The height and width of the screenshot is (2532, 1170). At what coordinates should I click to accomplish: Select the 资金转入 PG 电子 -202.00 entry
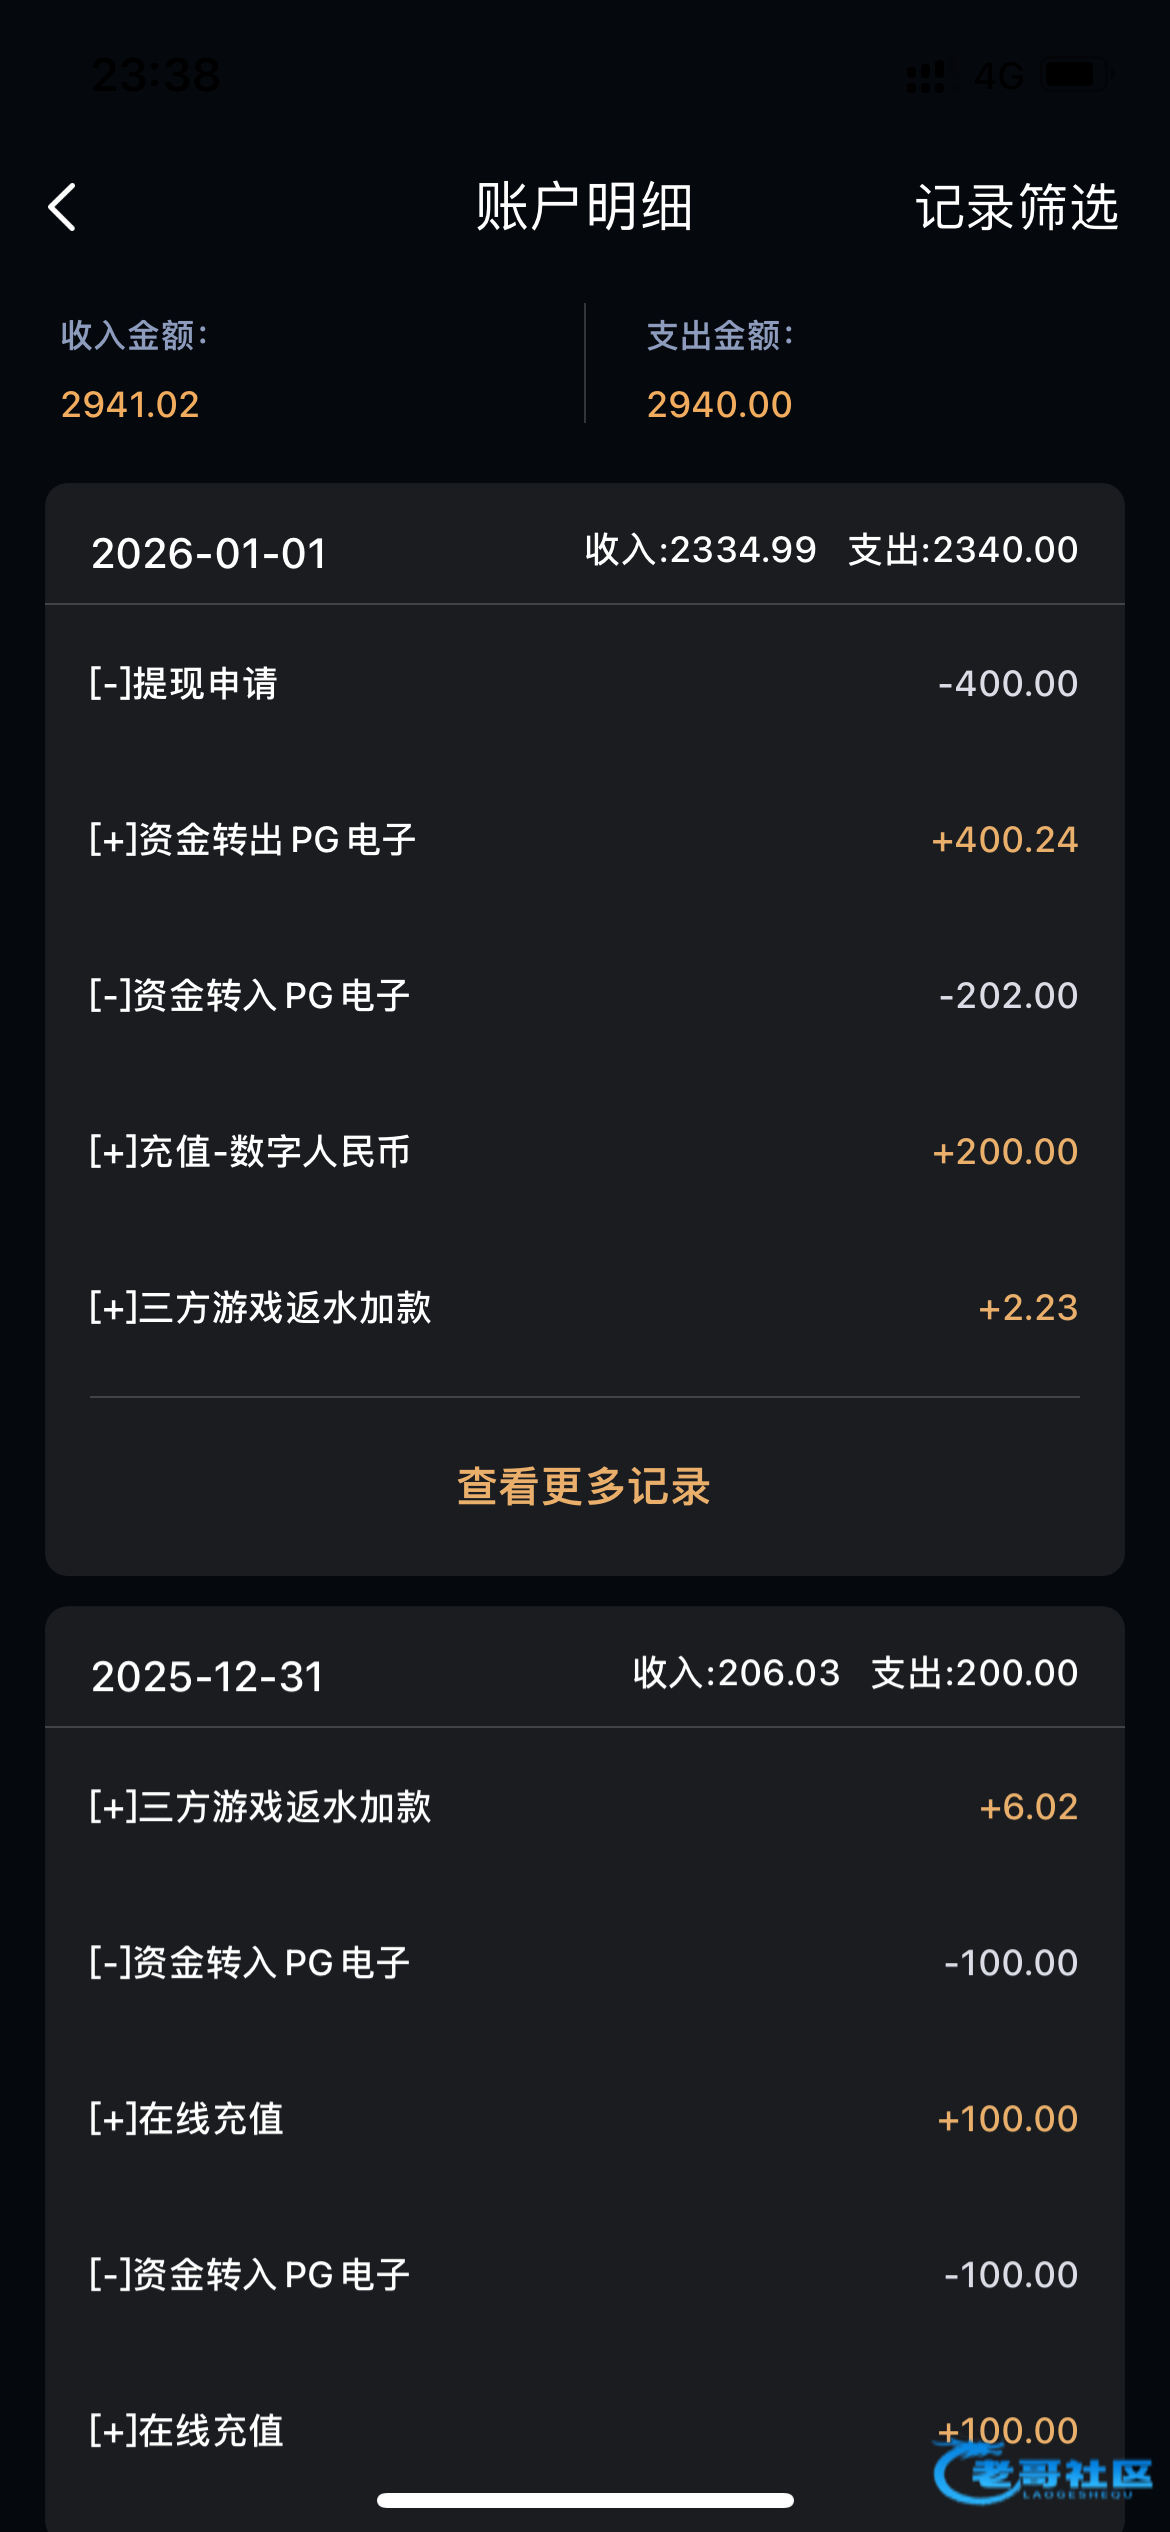click(584, 995)
